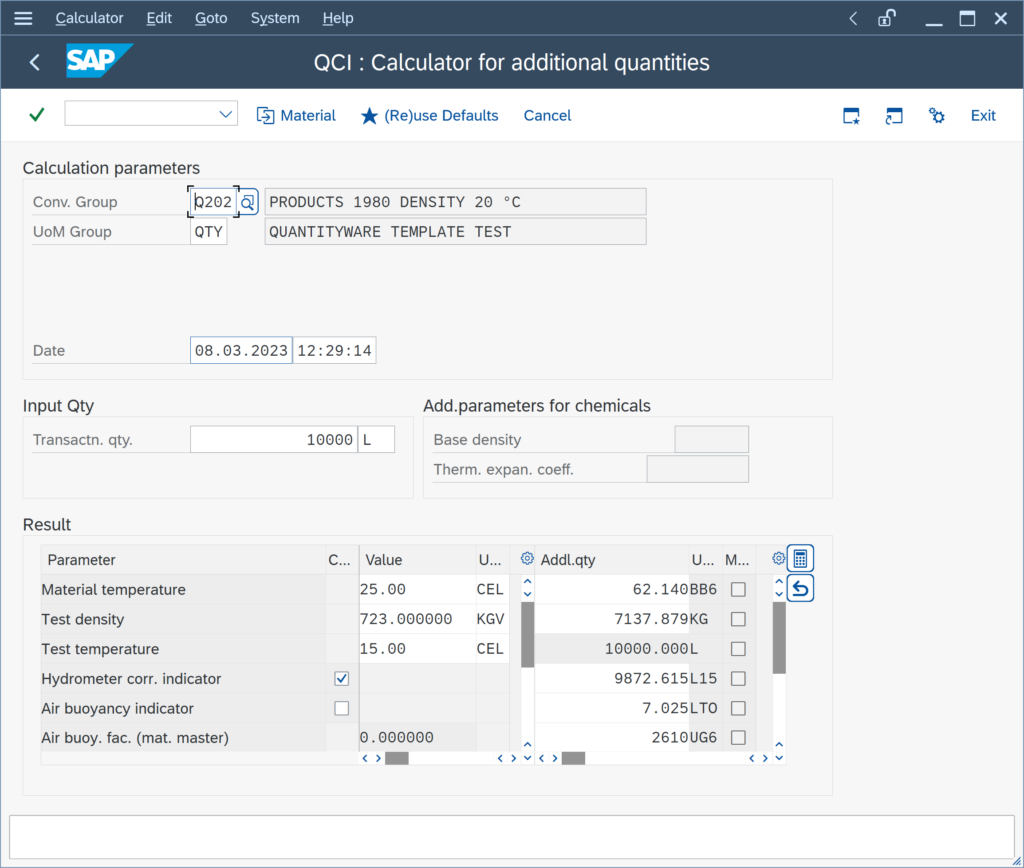Click the Air buoy. fac. value 0.000000
The image size is (1024, 868).
pos(417,737)
